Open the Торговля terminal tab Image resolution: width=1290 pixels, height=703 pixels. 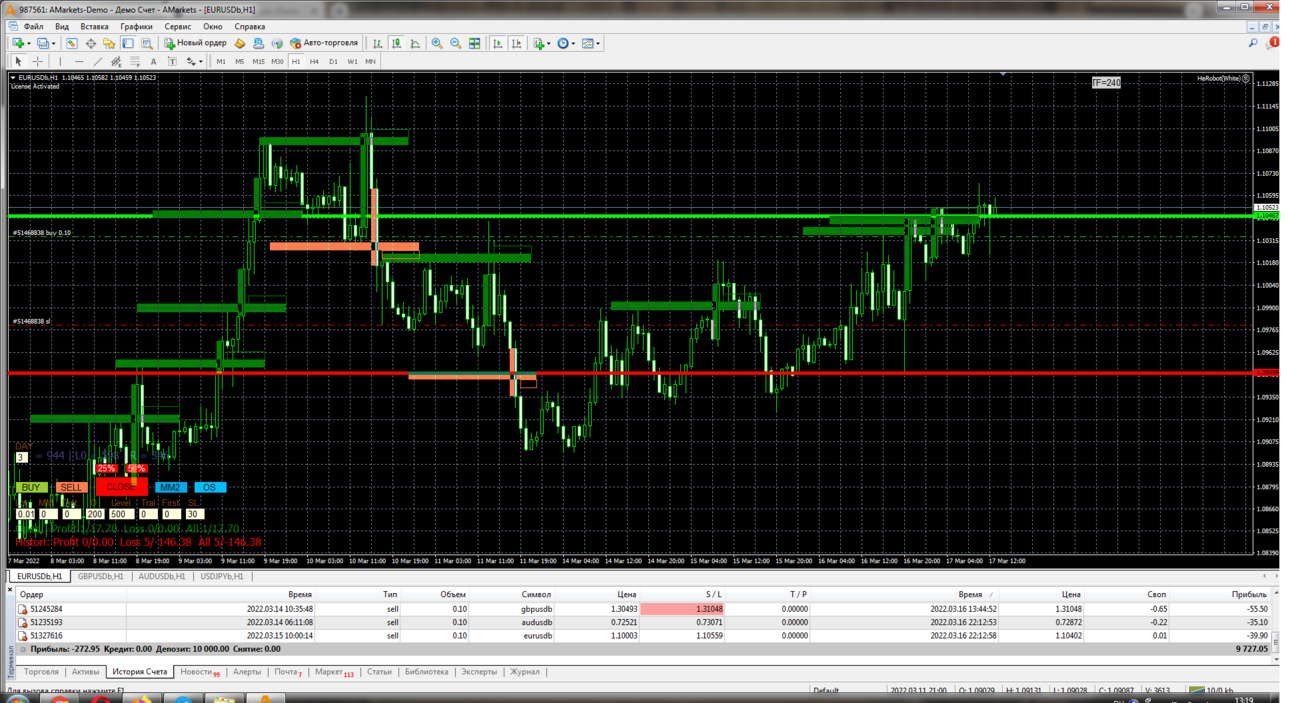click(x=41, y=672)
